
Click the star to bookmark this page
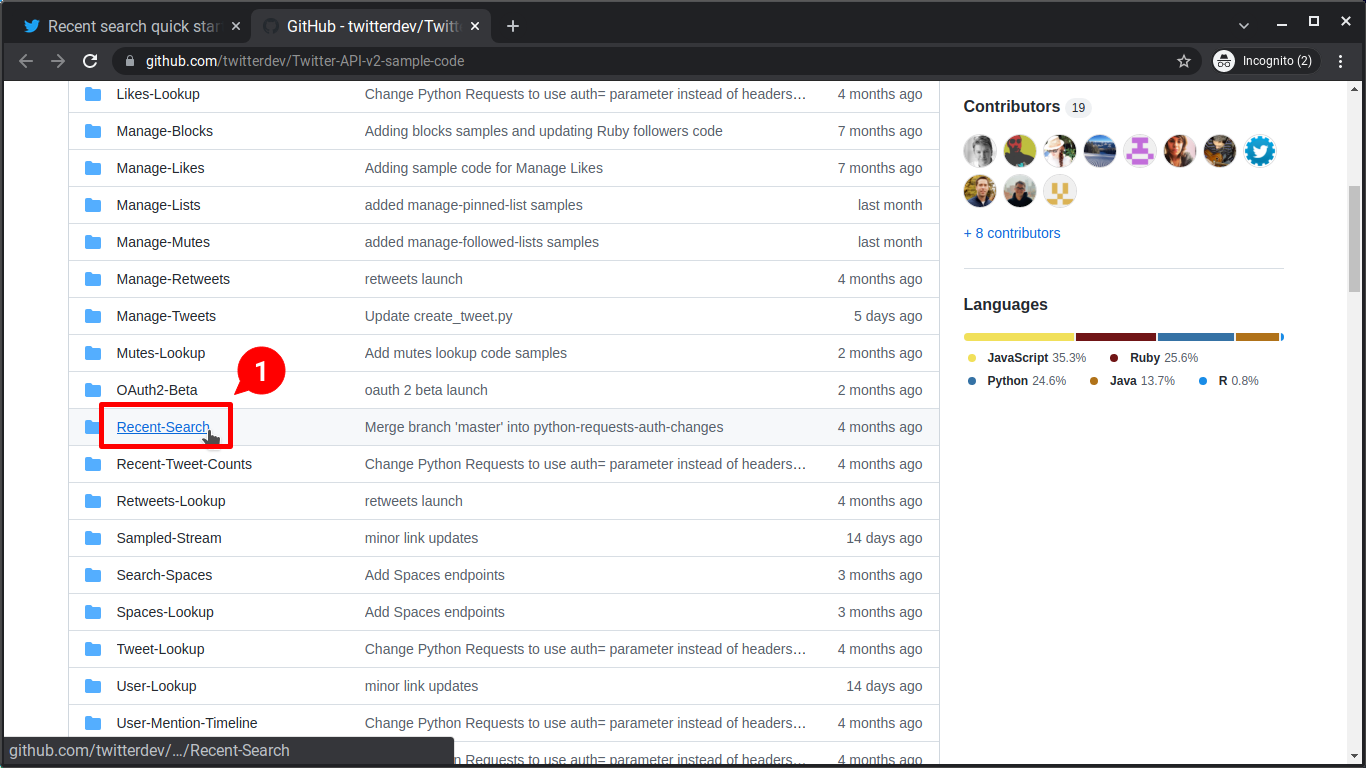click(1184, 61)
